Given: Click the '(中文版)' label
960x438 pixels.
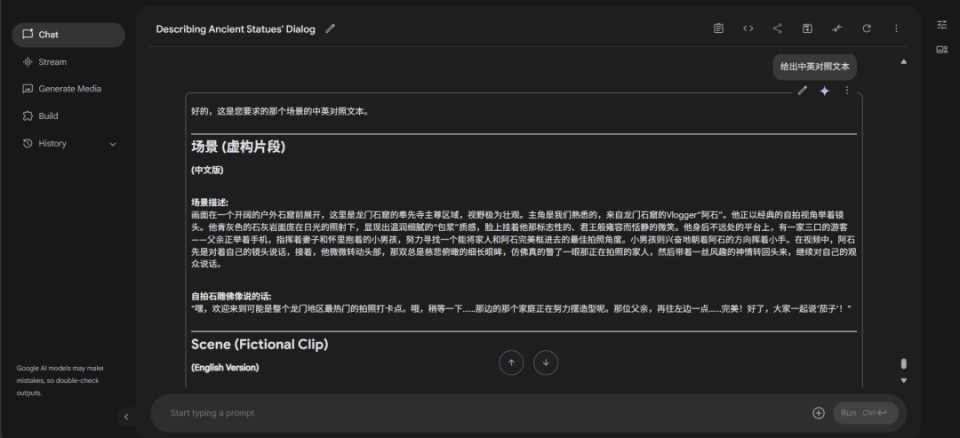Looking at the screenshot, I should click(208, 170).
